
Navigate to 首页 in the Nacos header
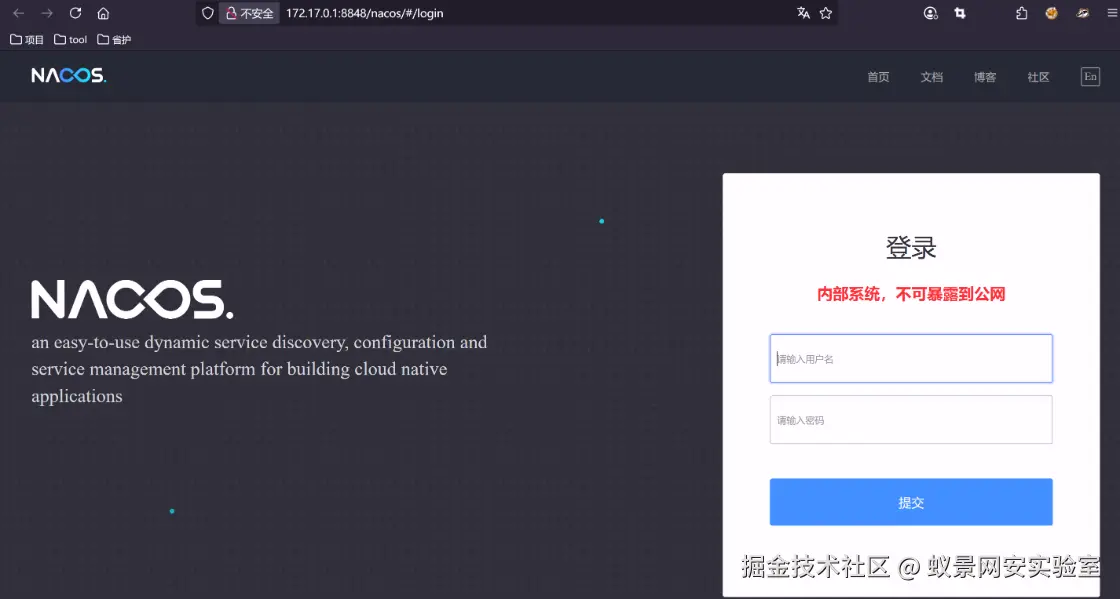(878, 77)
